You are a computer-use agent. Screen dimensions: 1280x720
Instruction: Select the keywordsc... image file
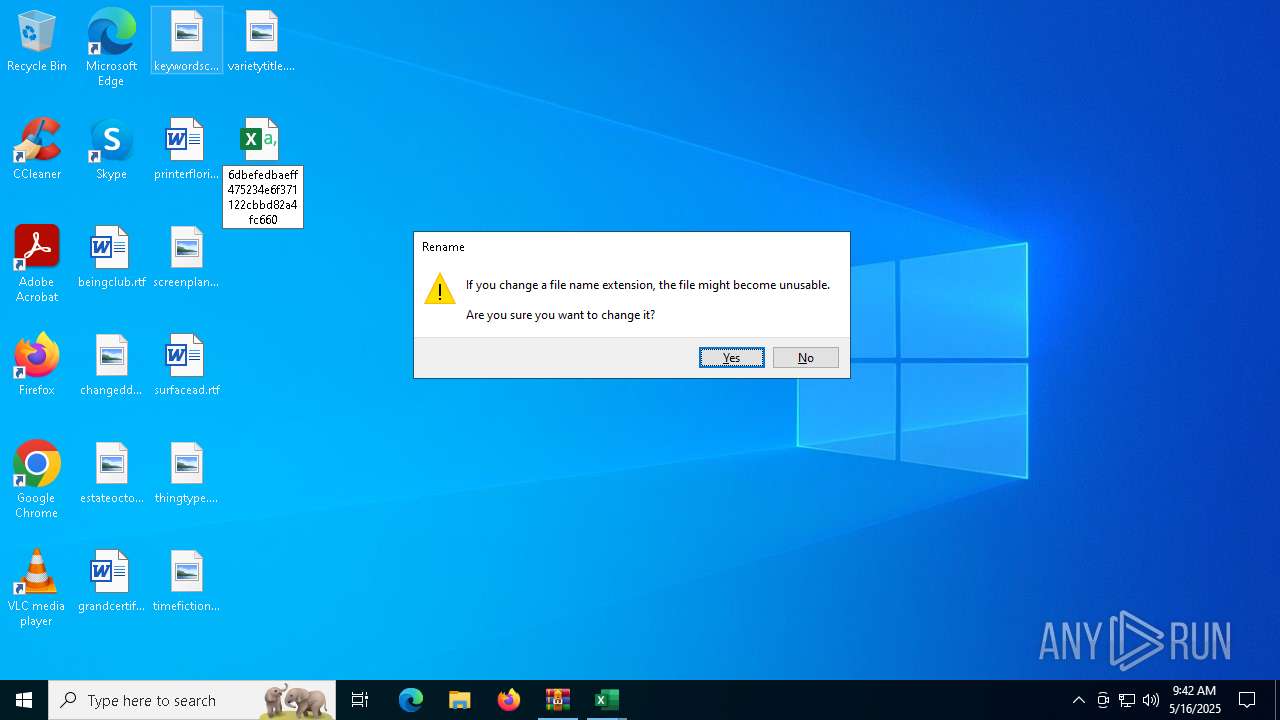187,41
